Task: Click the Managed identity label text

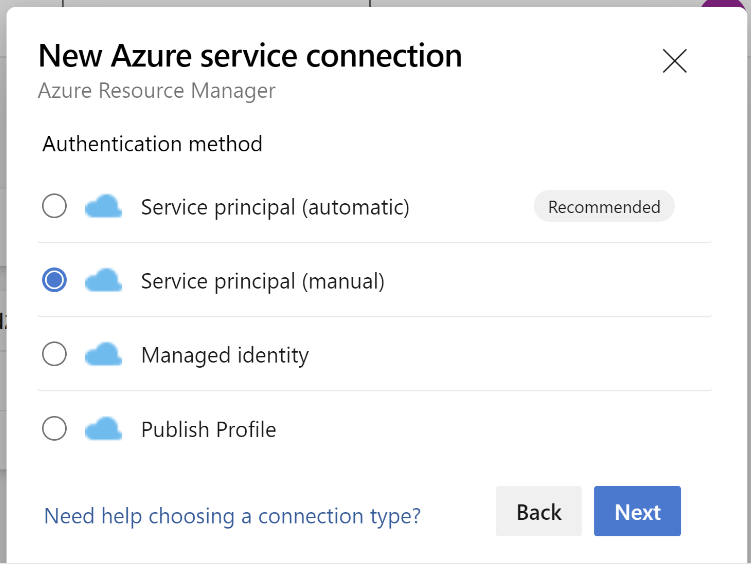Action: (225, 356)
